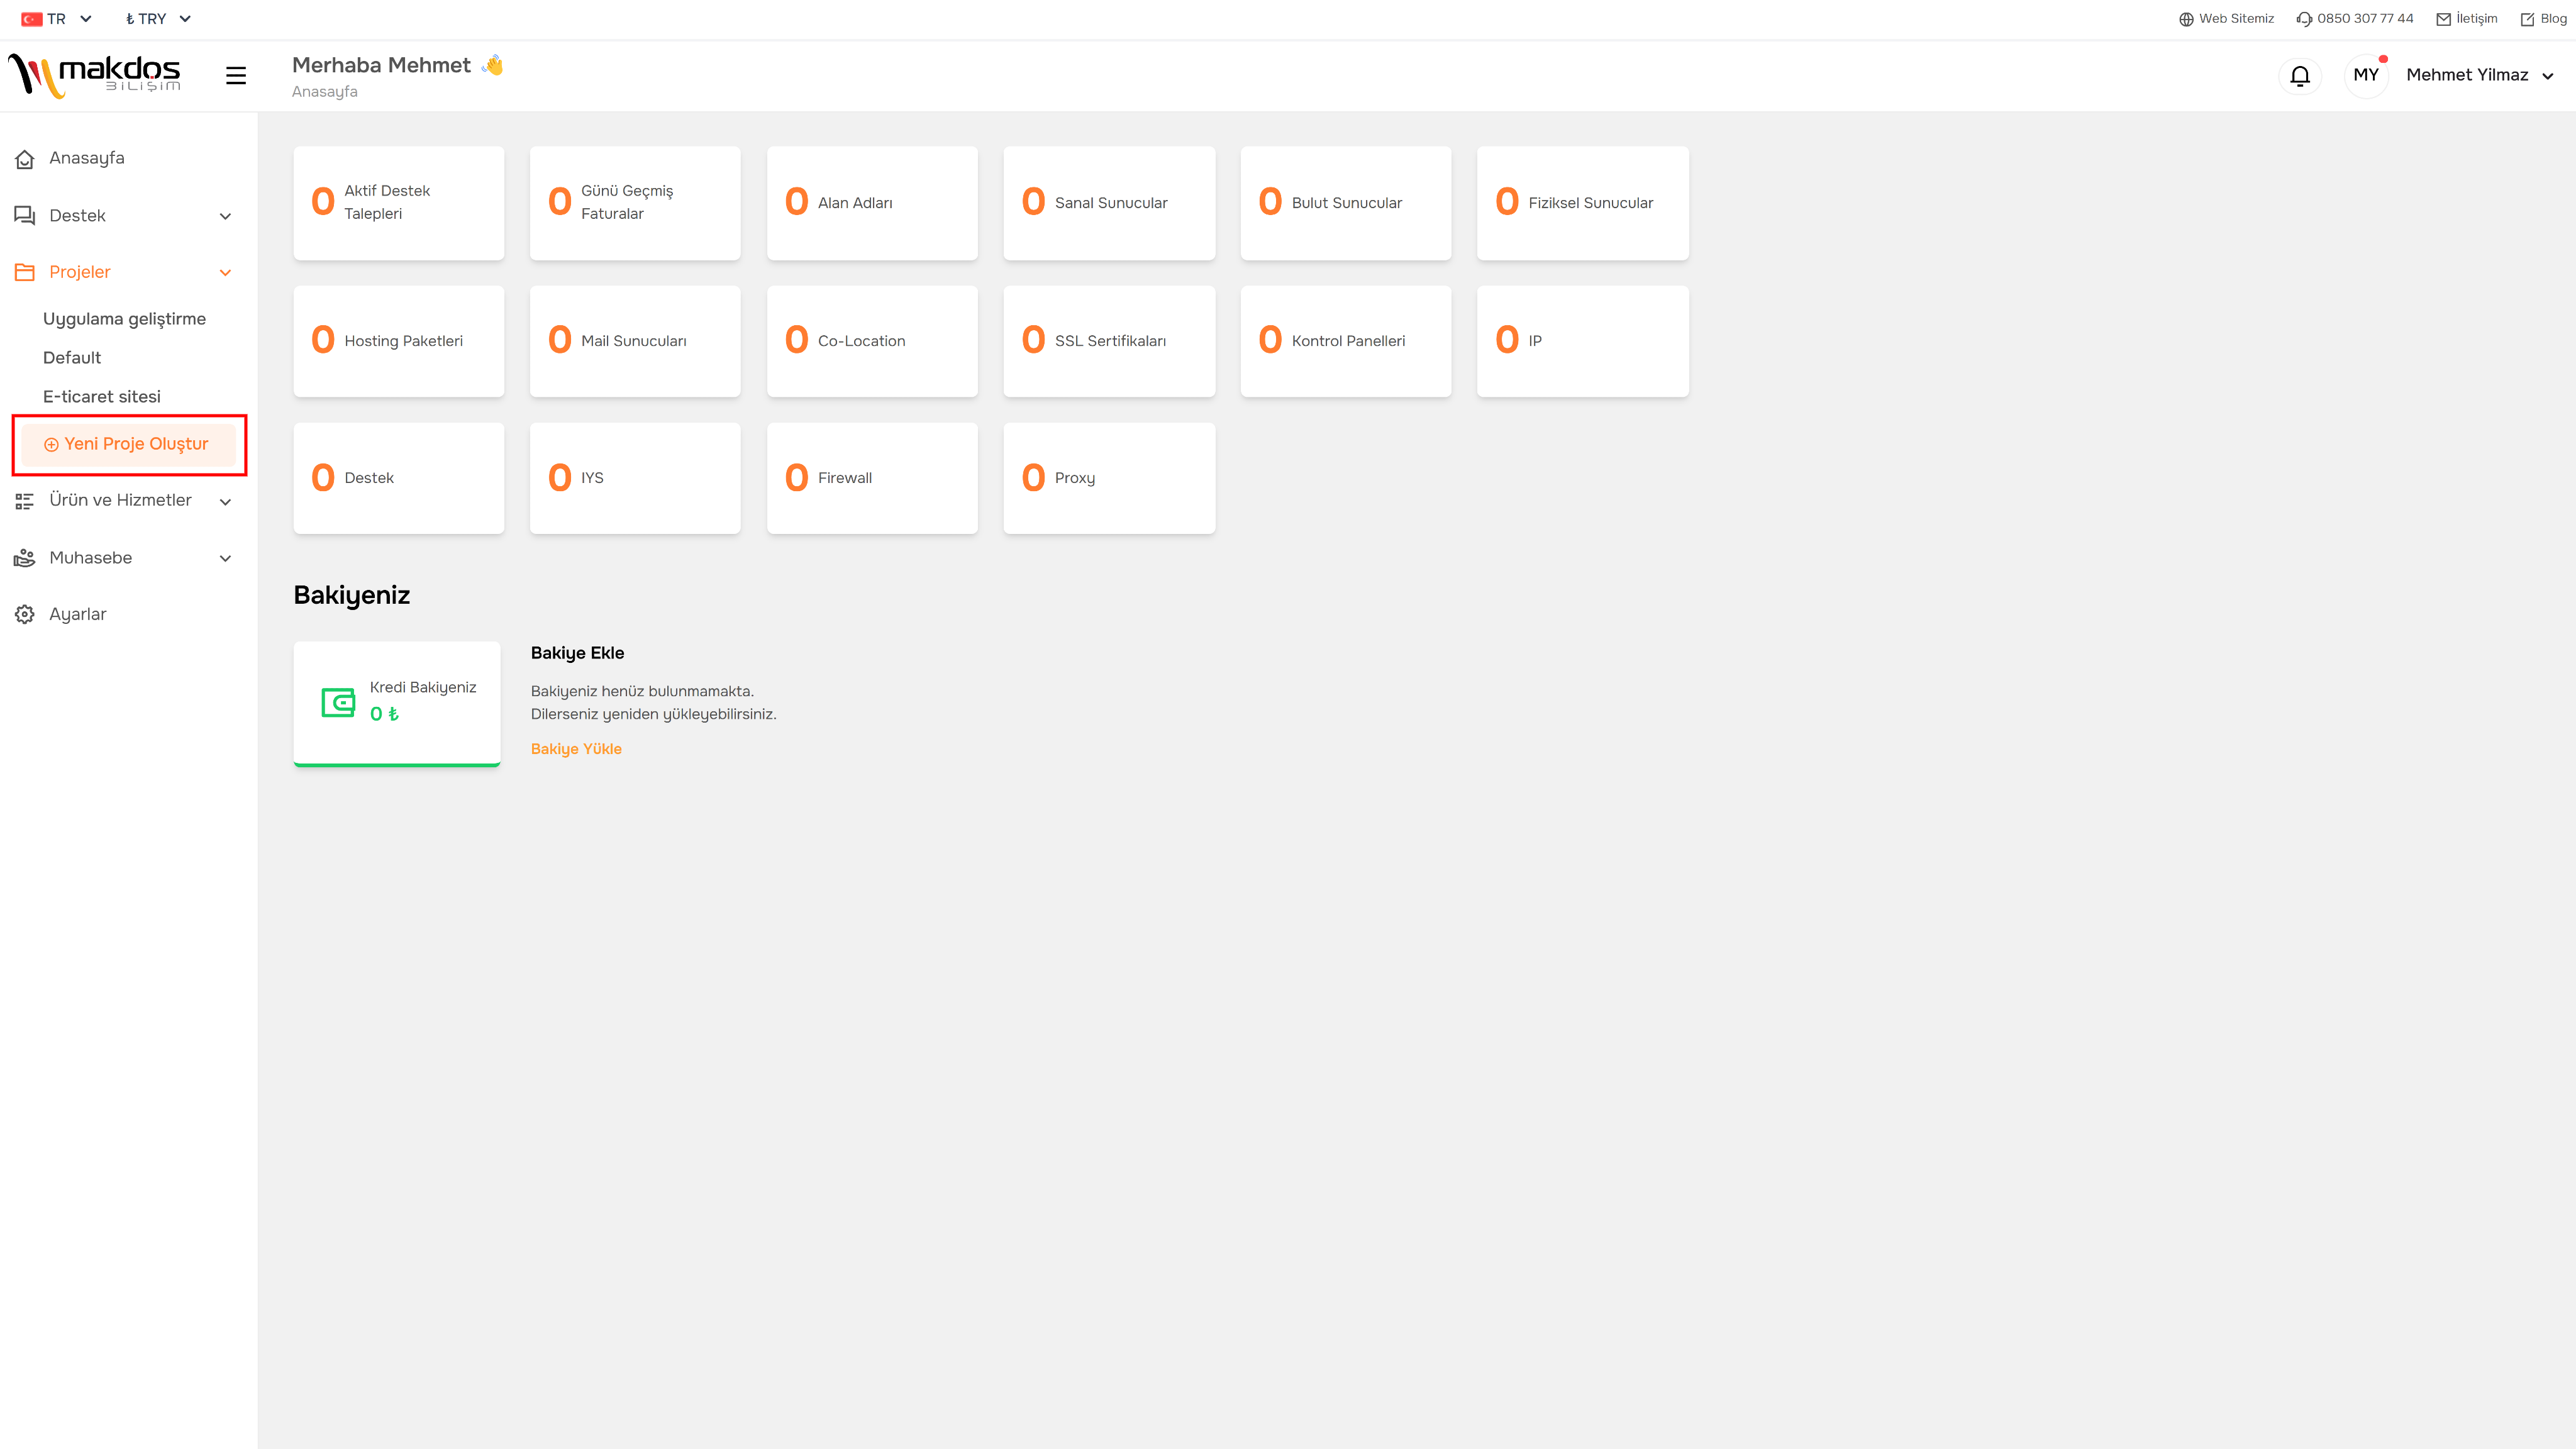Click the Bakiyeniz section heading
Screen dimensions: 2576x1449
352,595
